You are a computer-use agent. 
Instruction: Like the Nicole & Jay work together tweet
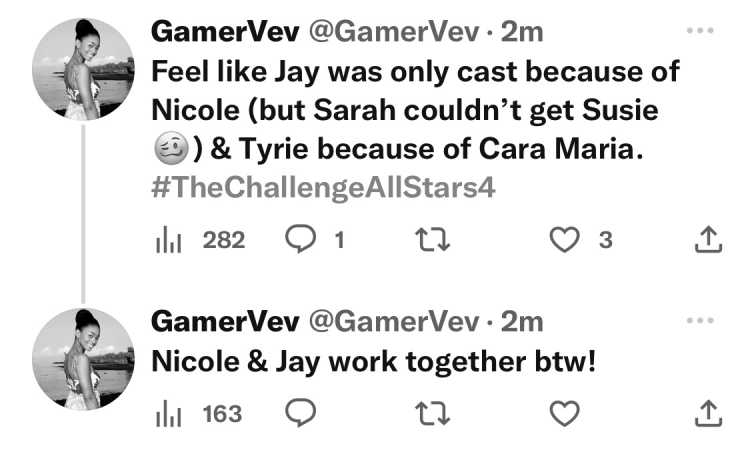564,414
